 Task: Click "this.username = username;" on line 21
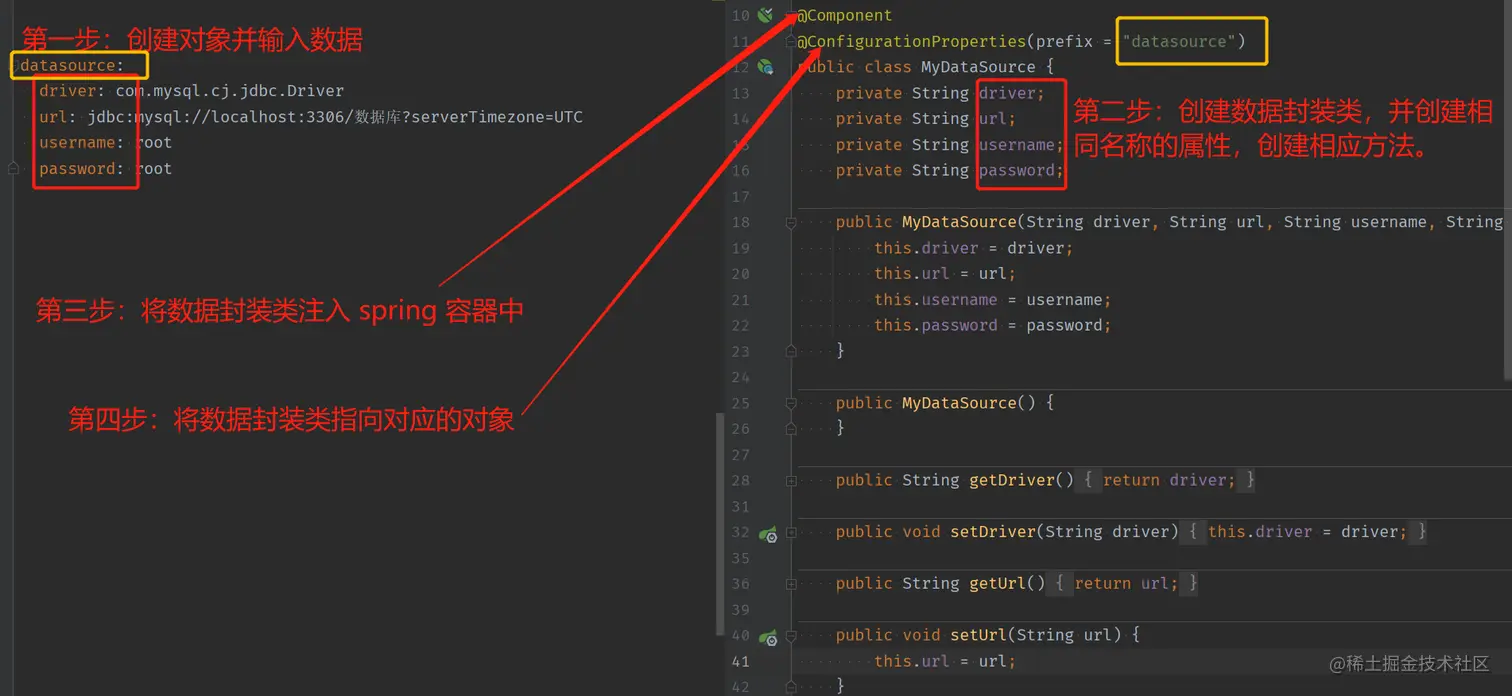click(993, 300)
